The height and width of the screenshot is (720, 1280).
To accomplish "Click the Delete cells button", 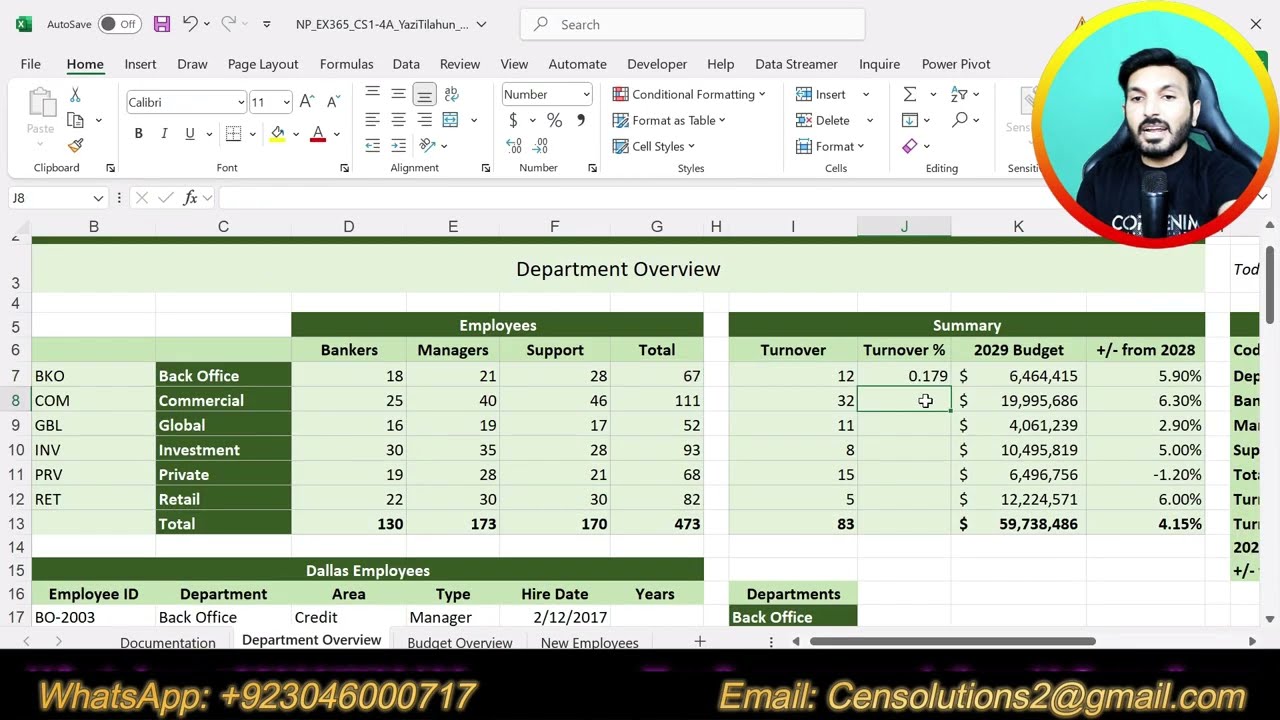I will (823, 120).
